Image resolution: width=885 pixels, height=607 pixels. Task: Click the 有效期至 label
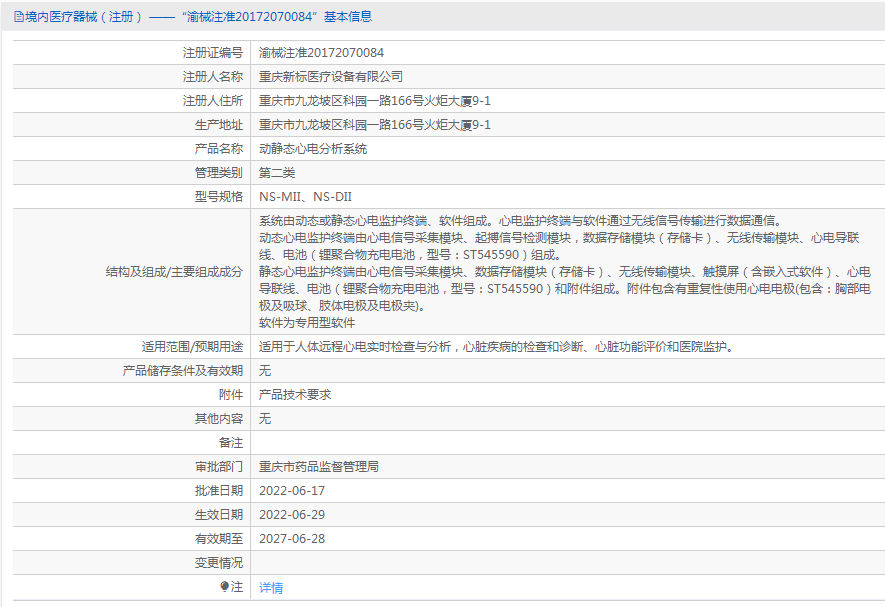click(219, 539)
